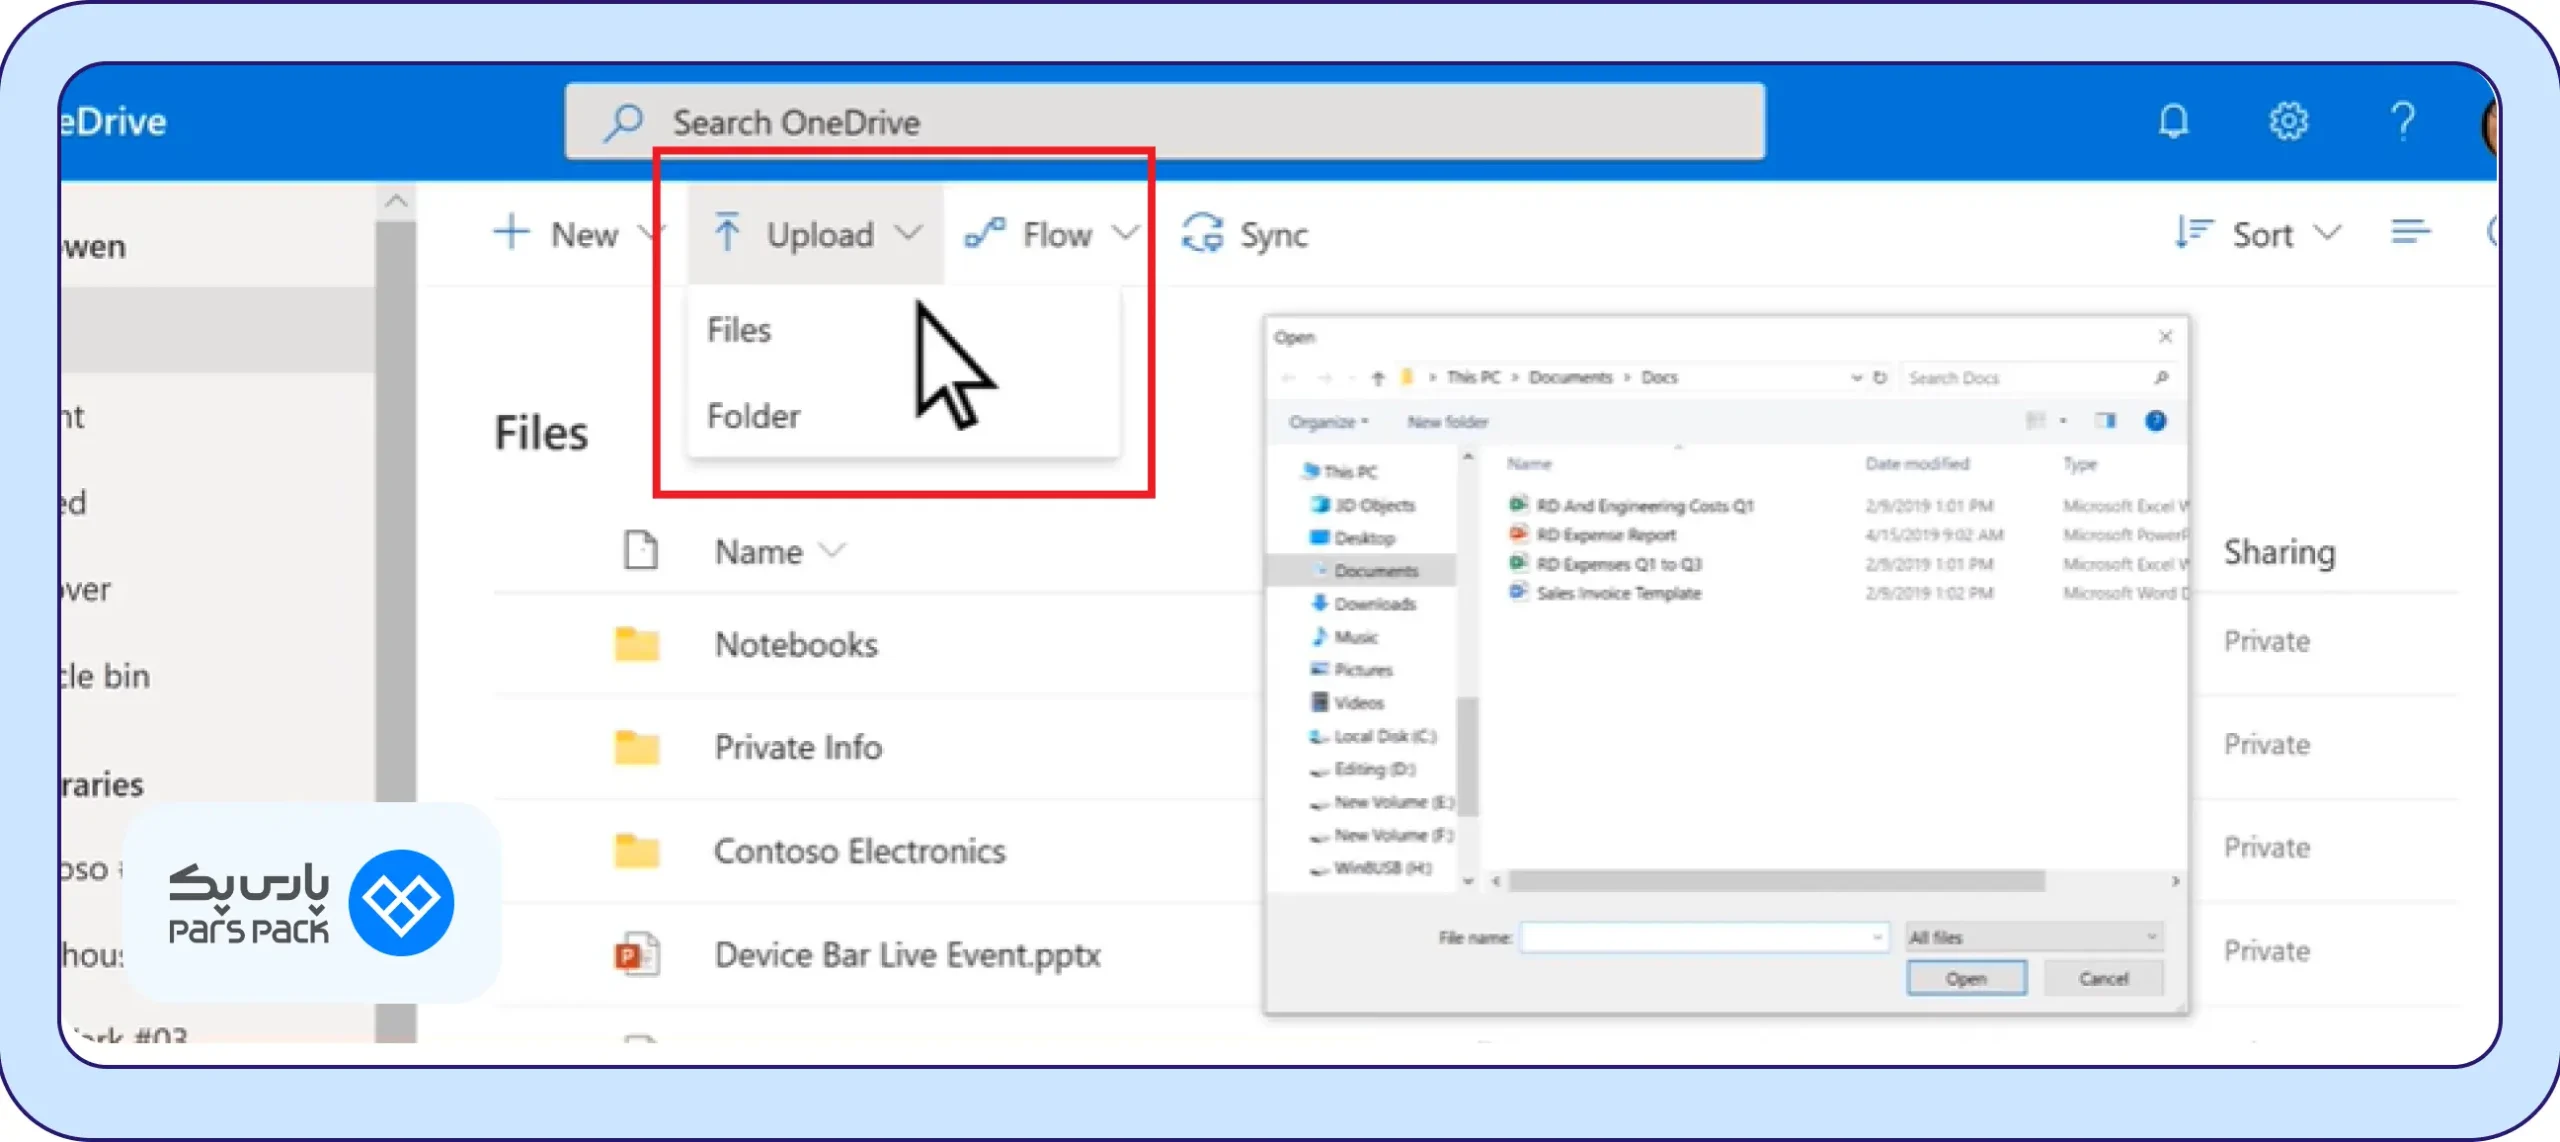Toggle the preview pane icon in Open dialog

click(x=2105, y=421)
